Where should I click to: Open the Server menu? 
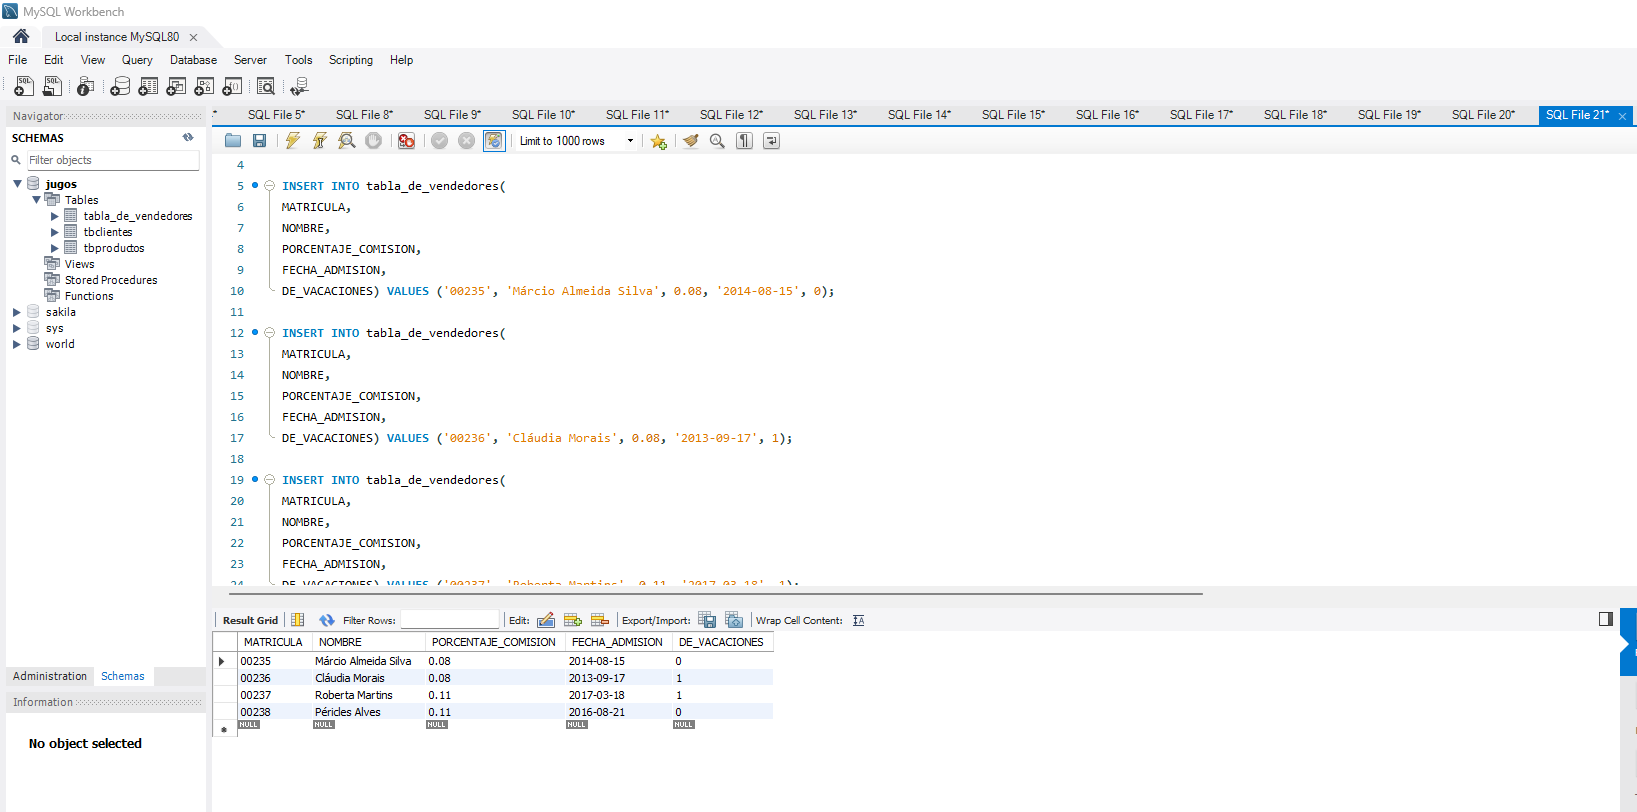coord(250,60)
